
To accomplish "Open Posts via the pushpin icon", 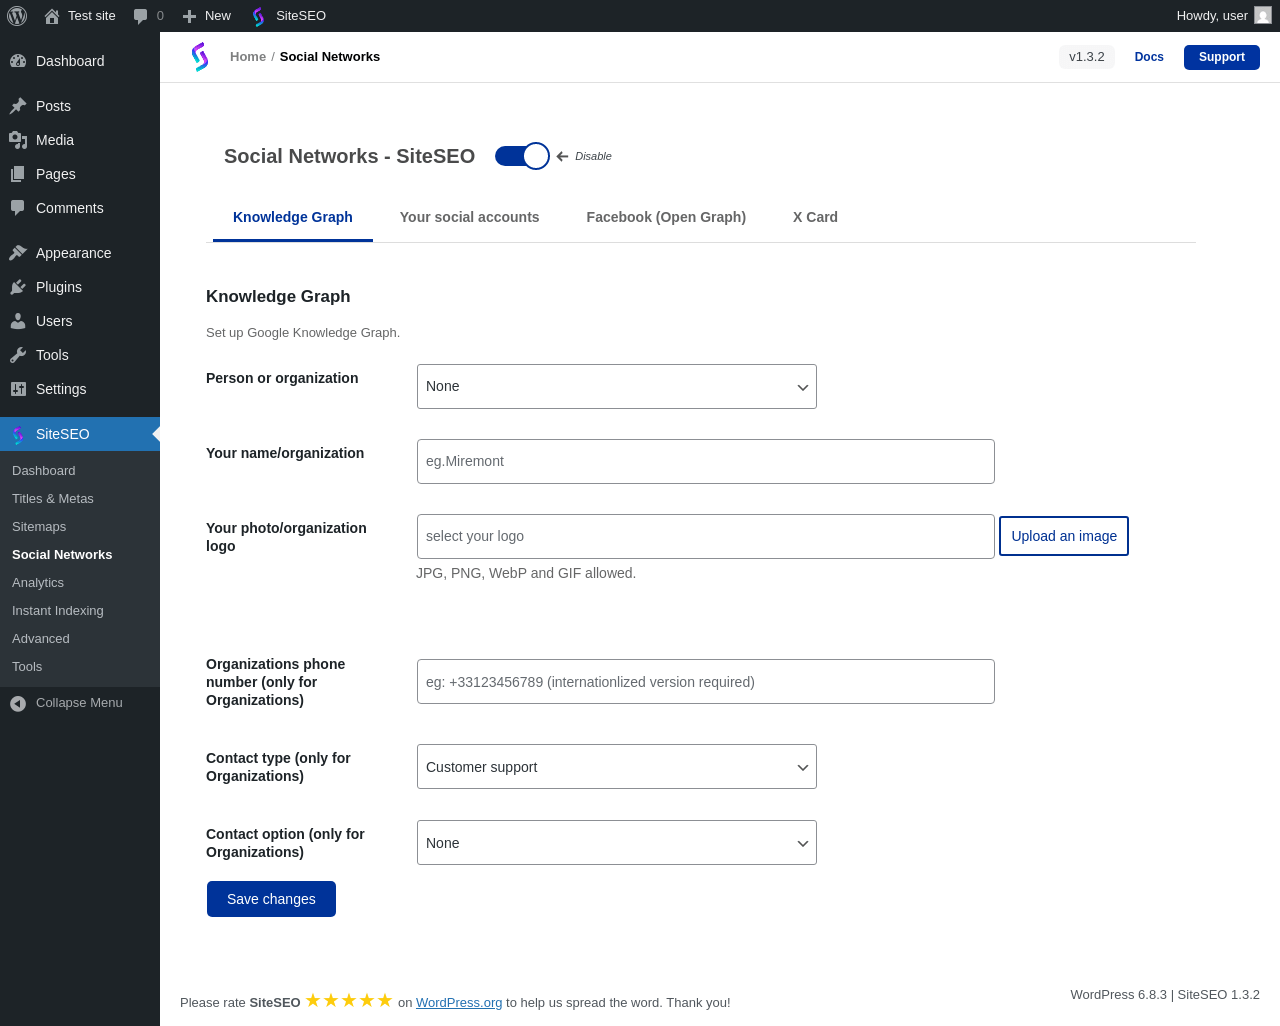I will (18, 106).
